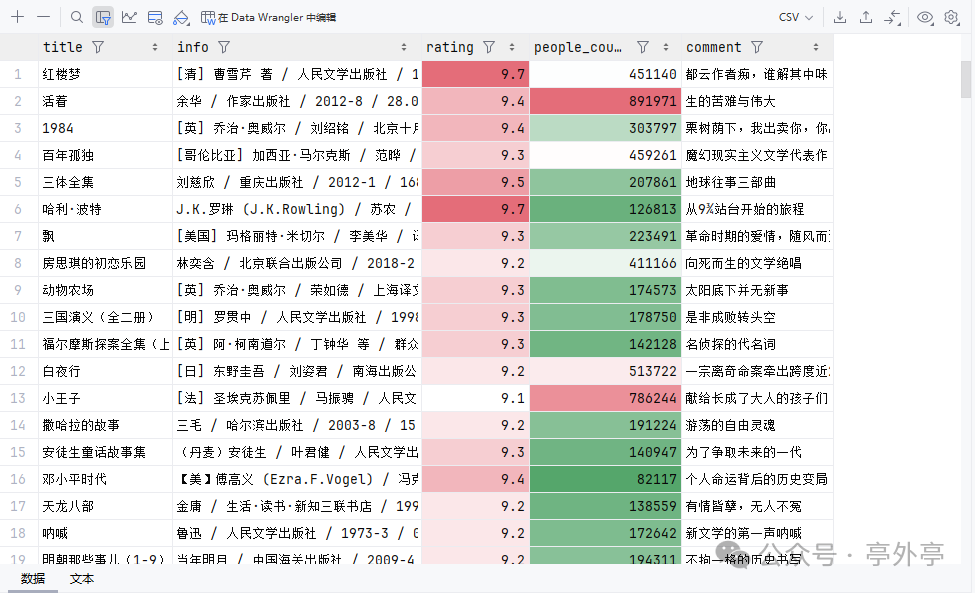This screenshot has height=593, width=975.
Task: Click the add row plus icon
Action: coord(17,17)
